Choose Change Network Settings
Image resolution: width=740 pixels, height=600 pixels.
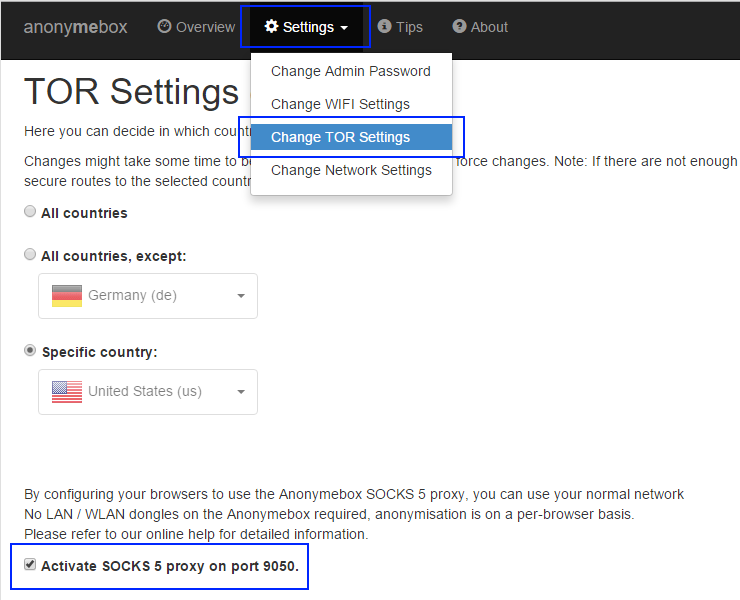[351, 170]
